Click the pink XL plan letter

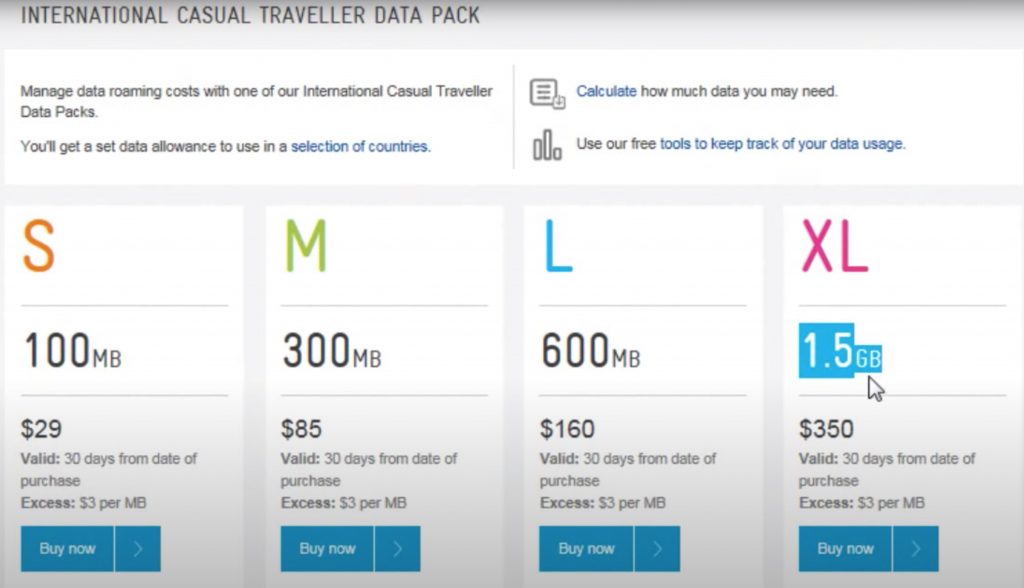click(834, 246)
